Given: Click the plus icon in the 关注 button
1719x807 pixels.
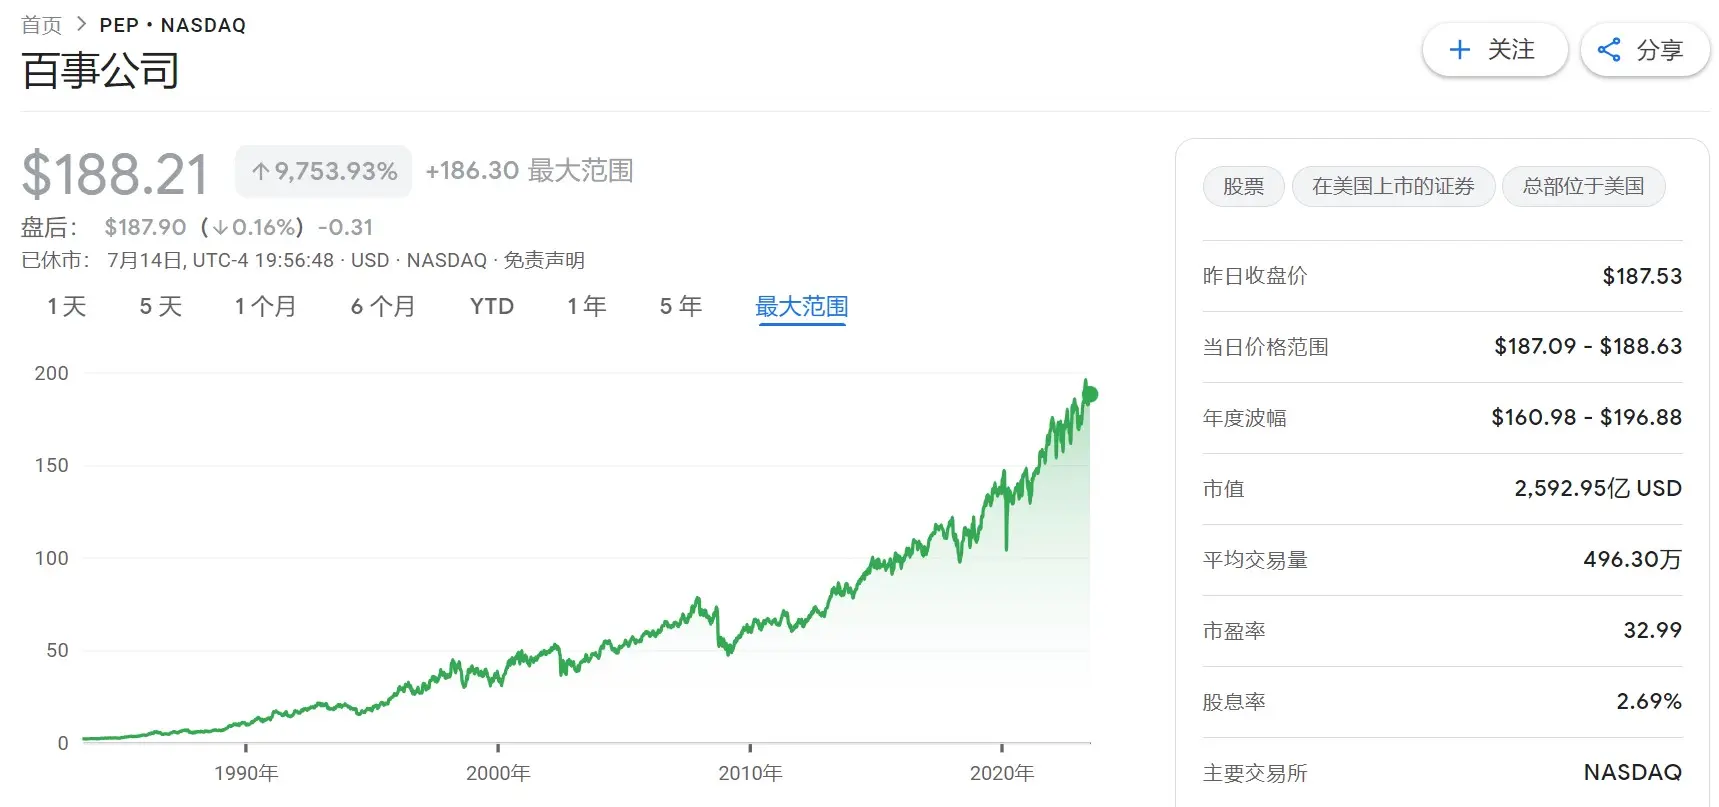Looking at the screenshot, I should tap(1459, 50).
